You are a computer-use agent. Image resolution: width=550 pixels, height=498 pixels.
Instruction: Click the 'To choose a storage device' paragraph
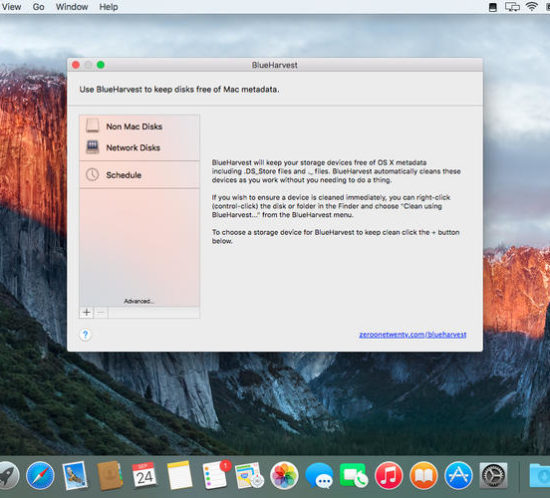[336, 236]
